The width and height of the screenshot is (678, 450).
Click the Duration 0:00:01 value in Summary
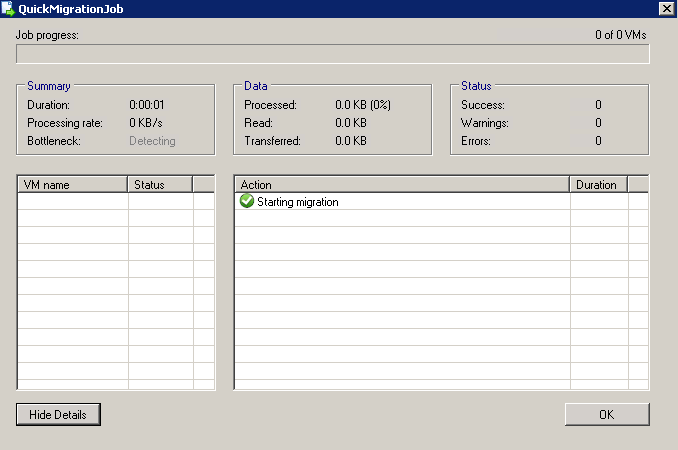pyautogui.click(x=149, y=104)
